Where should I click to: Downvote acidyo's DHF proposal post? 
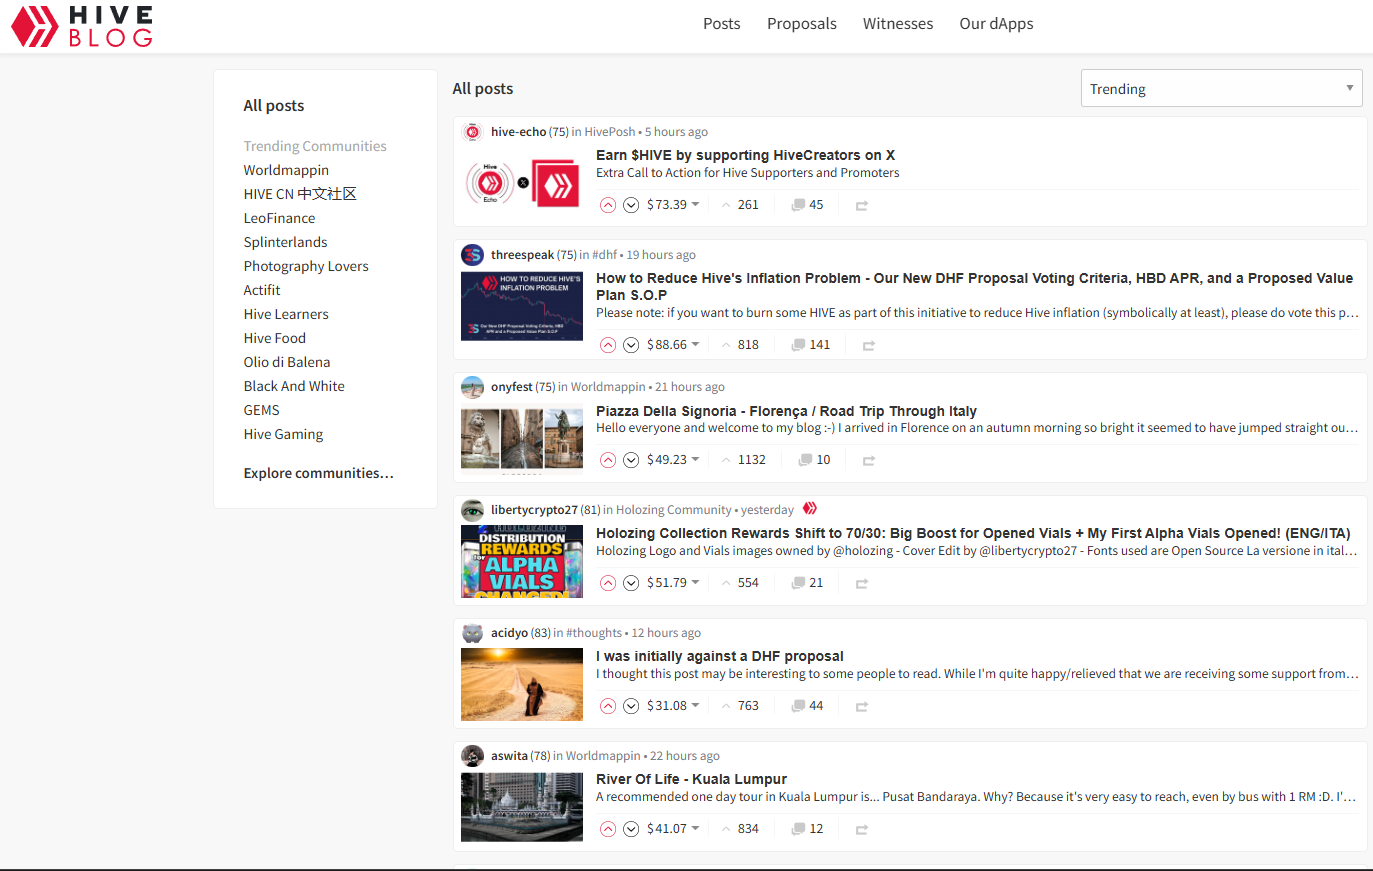(x=631, y=705)
